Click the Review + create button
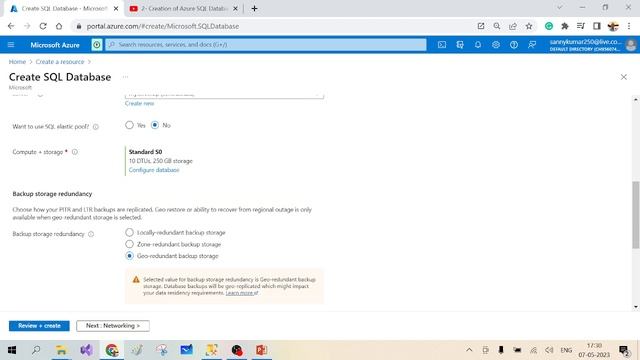 click(39, 326)
